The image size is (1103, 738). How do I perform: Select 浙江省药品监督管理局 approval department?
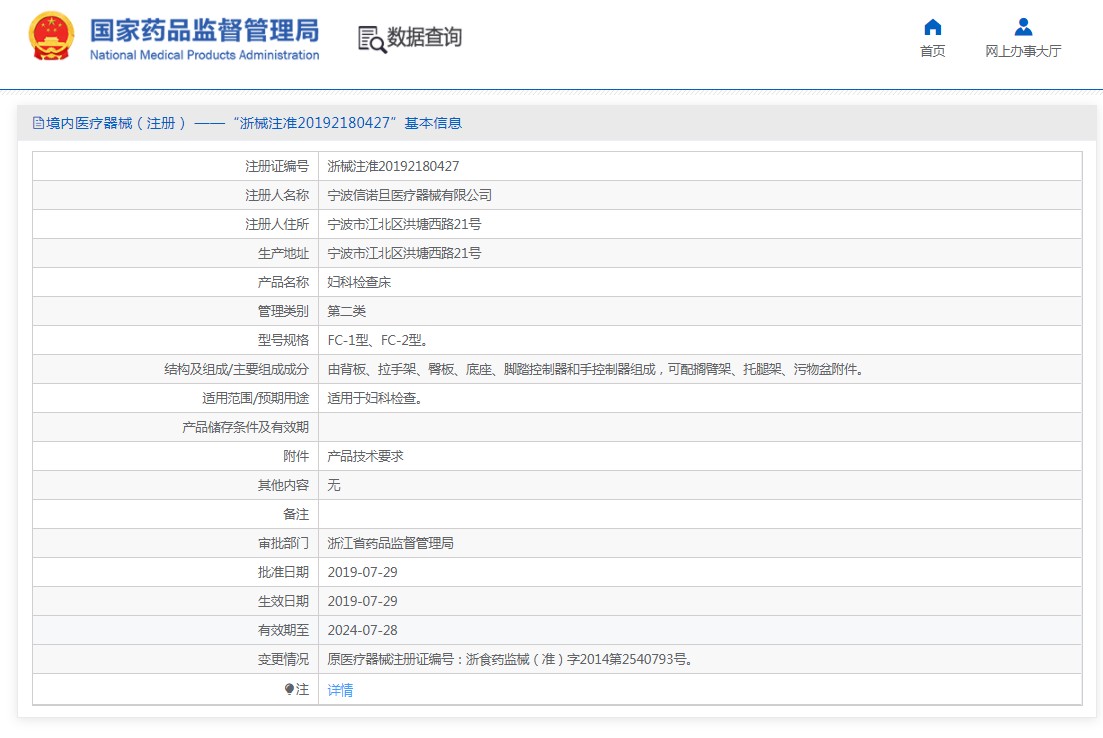click(390, 543)
